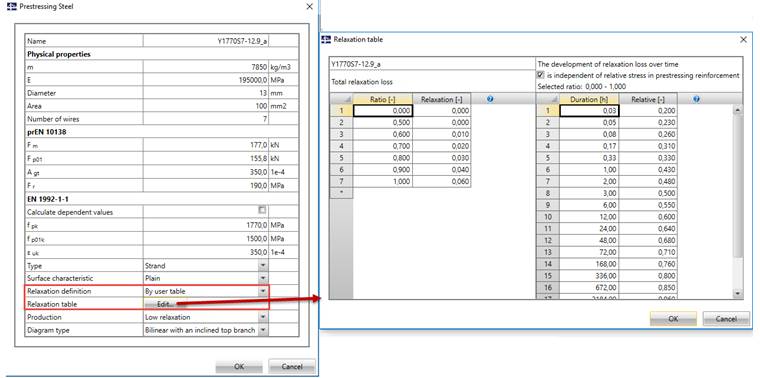Click the Prestressing Steel window app icon
Screen dimensions: 760x378
pyautogui.click(x=13, y=7)
